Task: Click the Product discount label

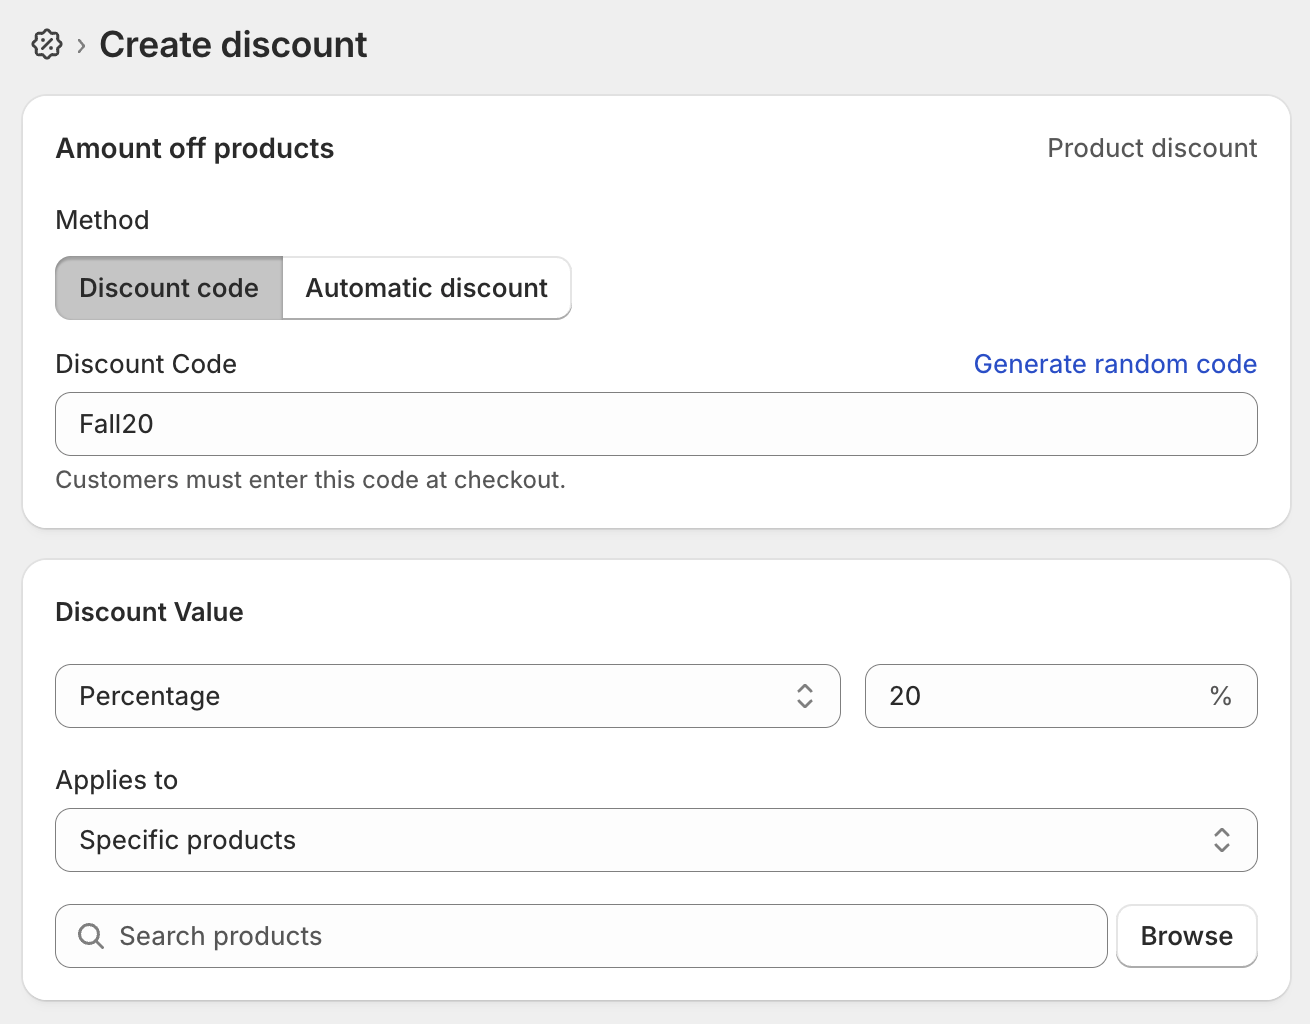Action: point(1152,148)
